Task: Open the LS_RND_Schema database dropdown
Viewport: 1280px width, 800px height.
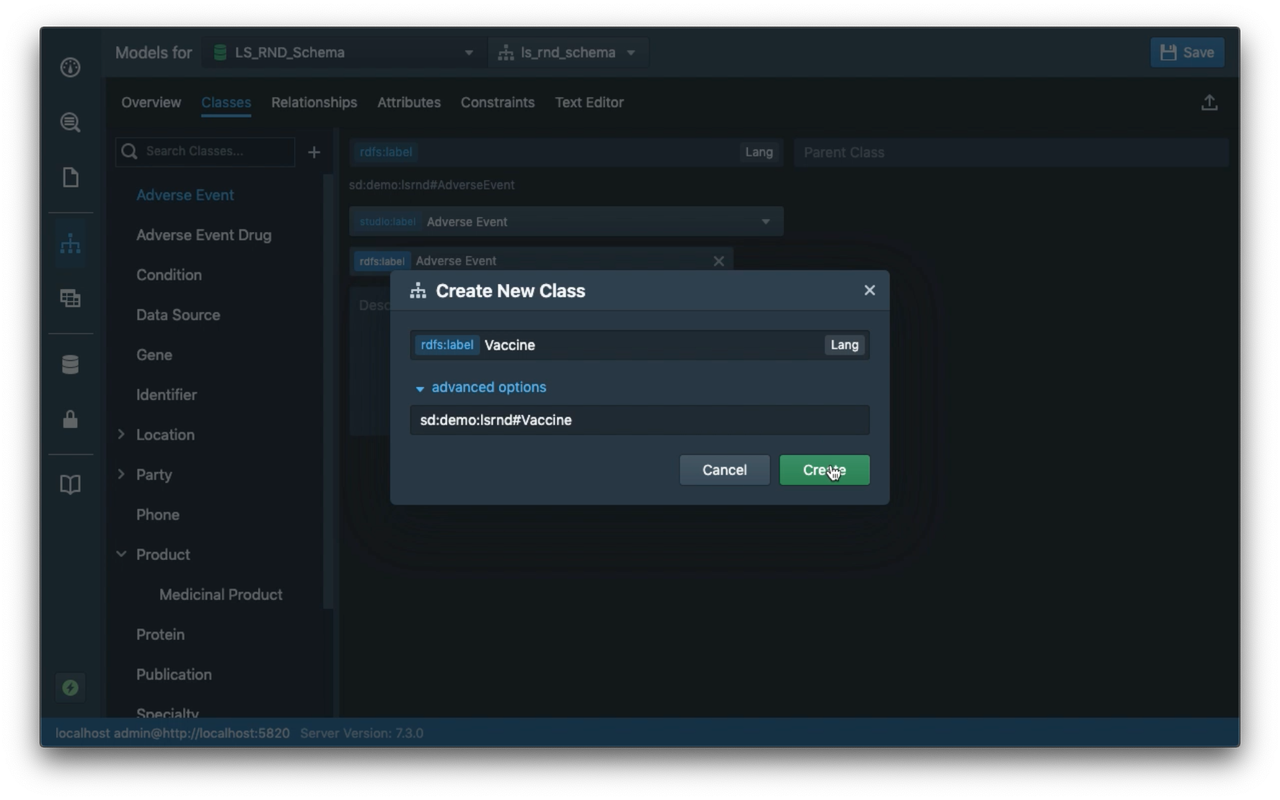Action: pyautogui.click(x=343, y=53)
